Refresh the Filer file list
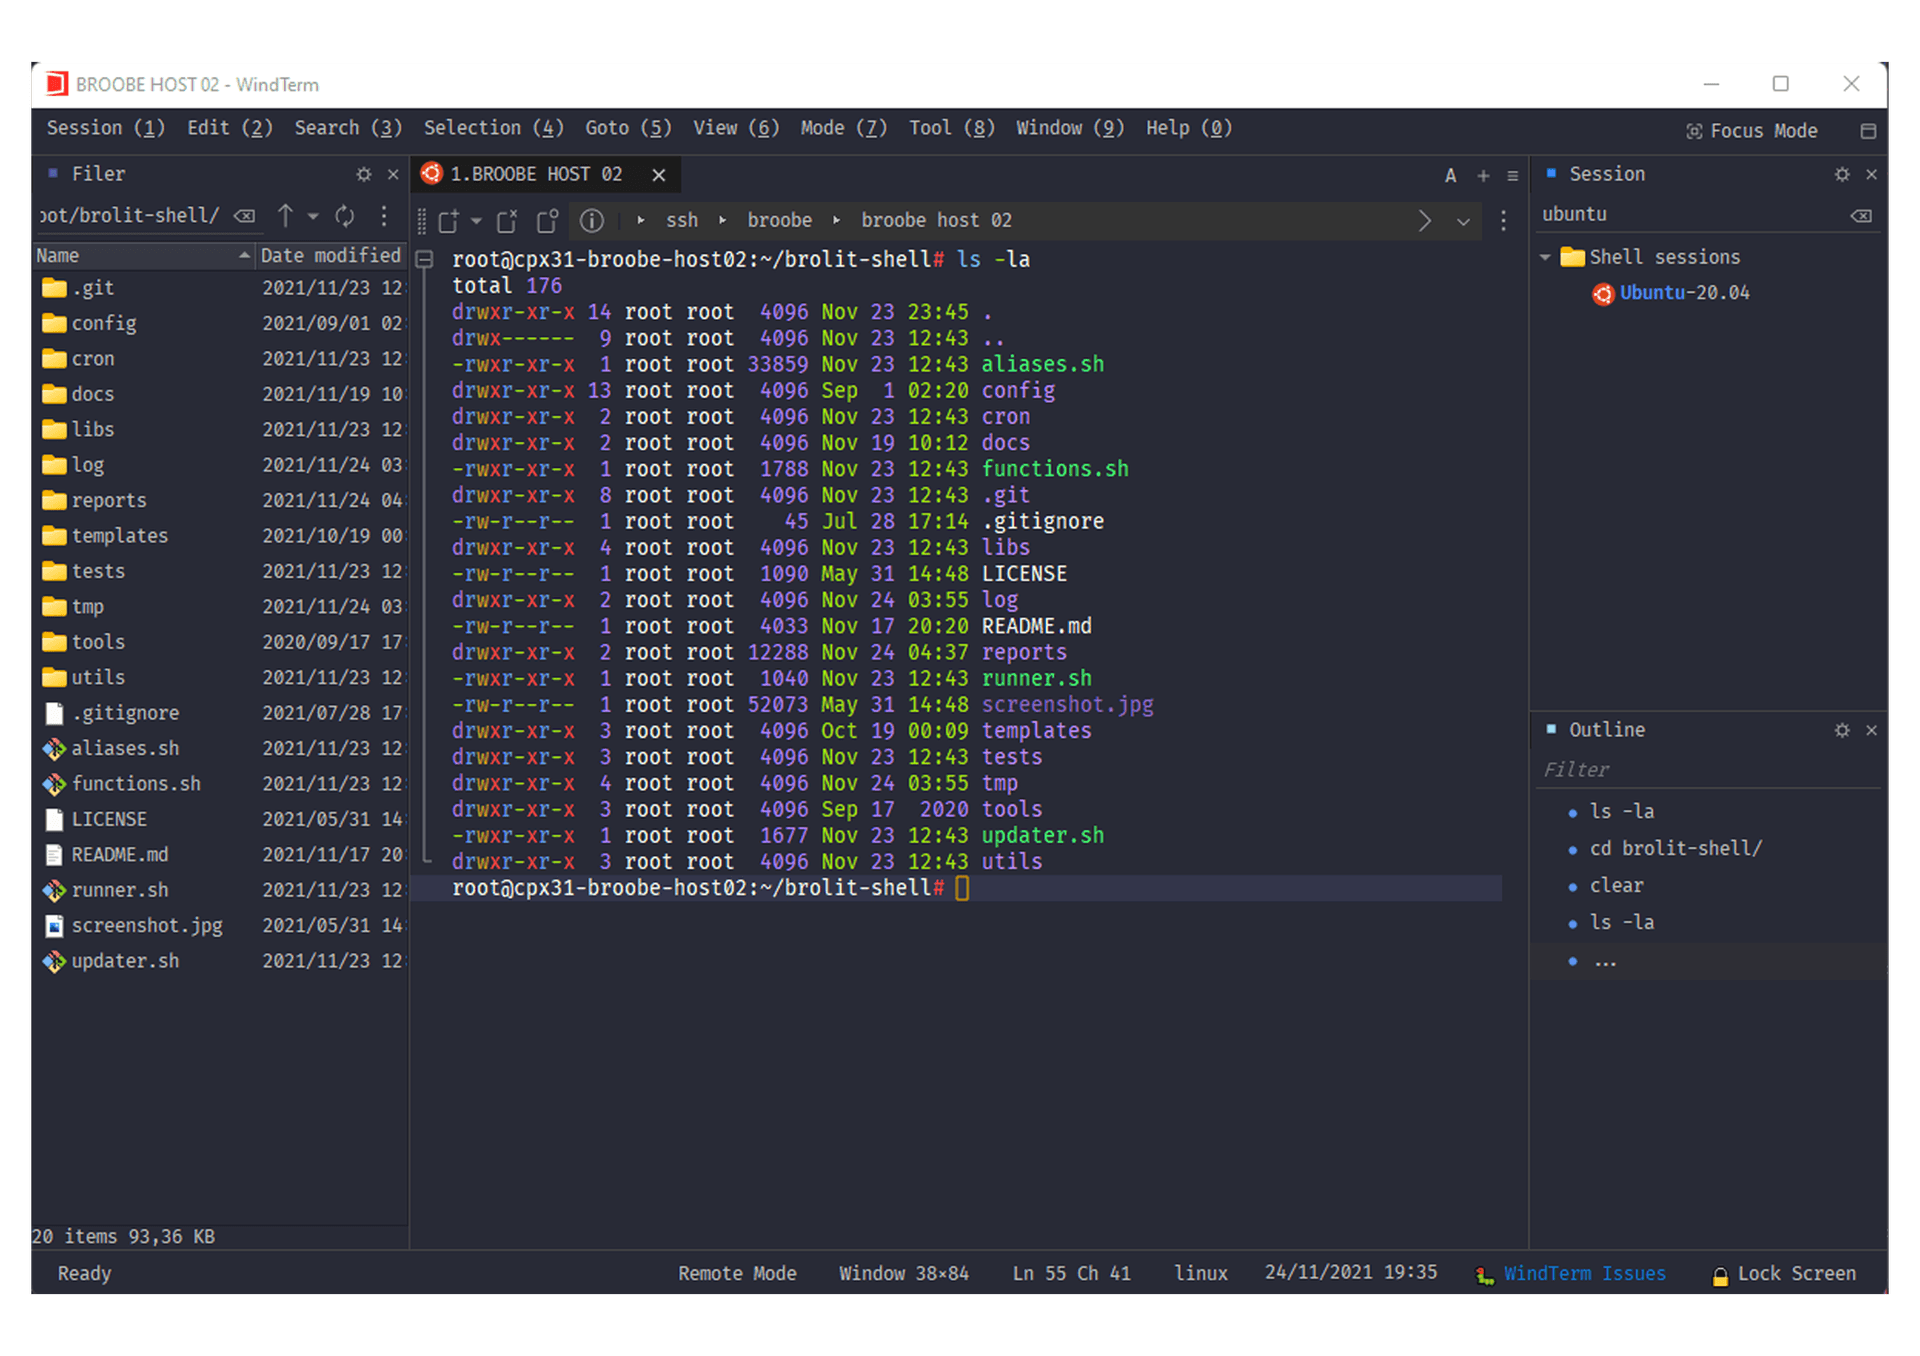Viewport: 1920px width, 1356px height. click(x=344, y=216)
